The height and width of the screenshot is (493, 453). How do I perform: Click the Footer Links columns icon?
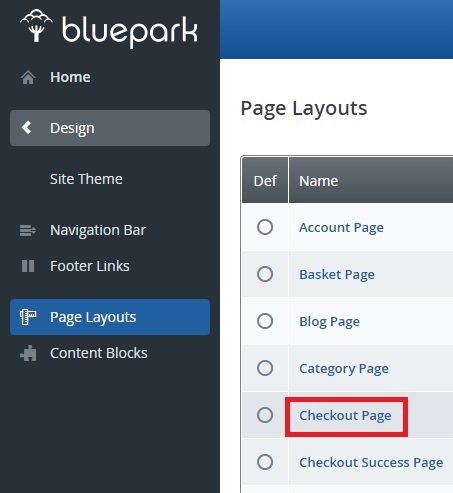[x=28, y=266]
